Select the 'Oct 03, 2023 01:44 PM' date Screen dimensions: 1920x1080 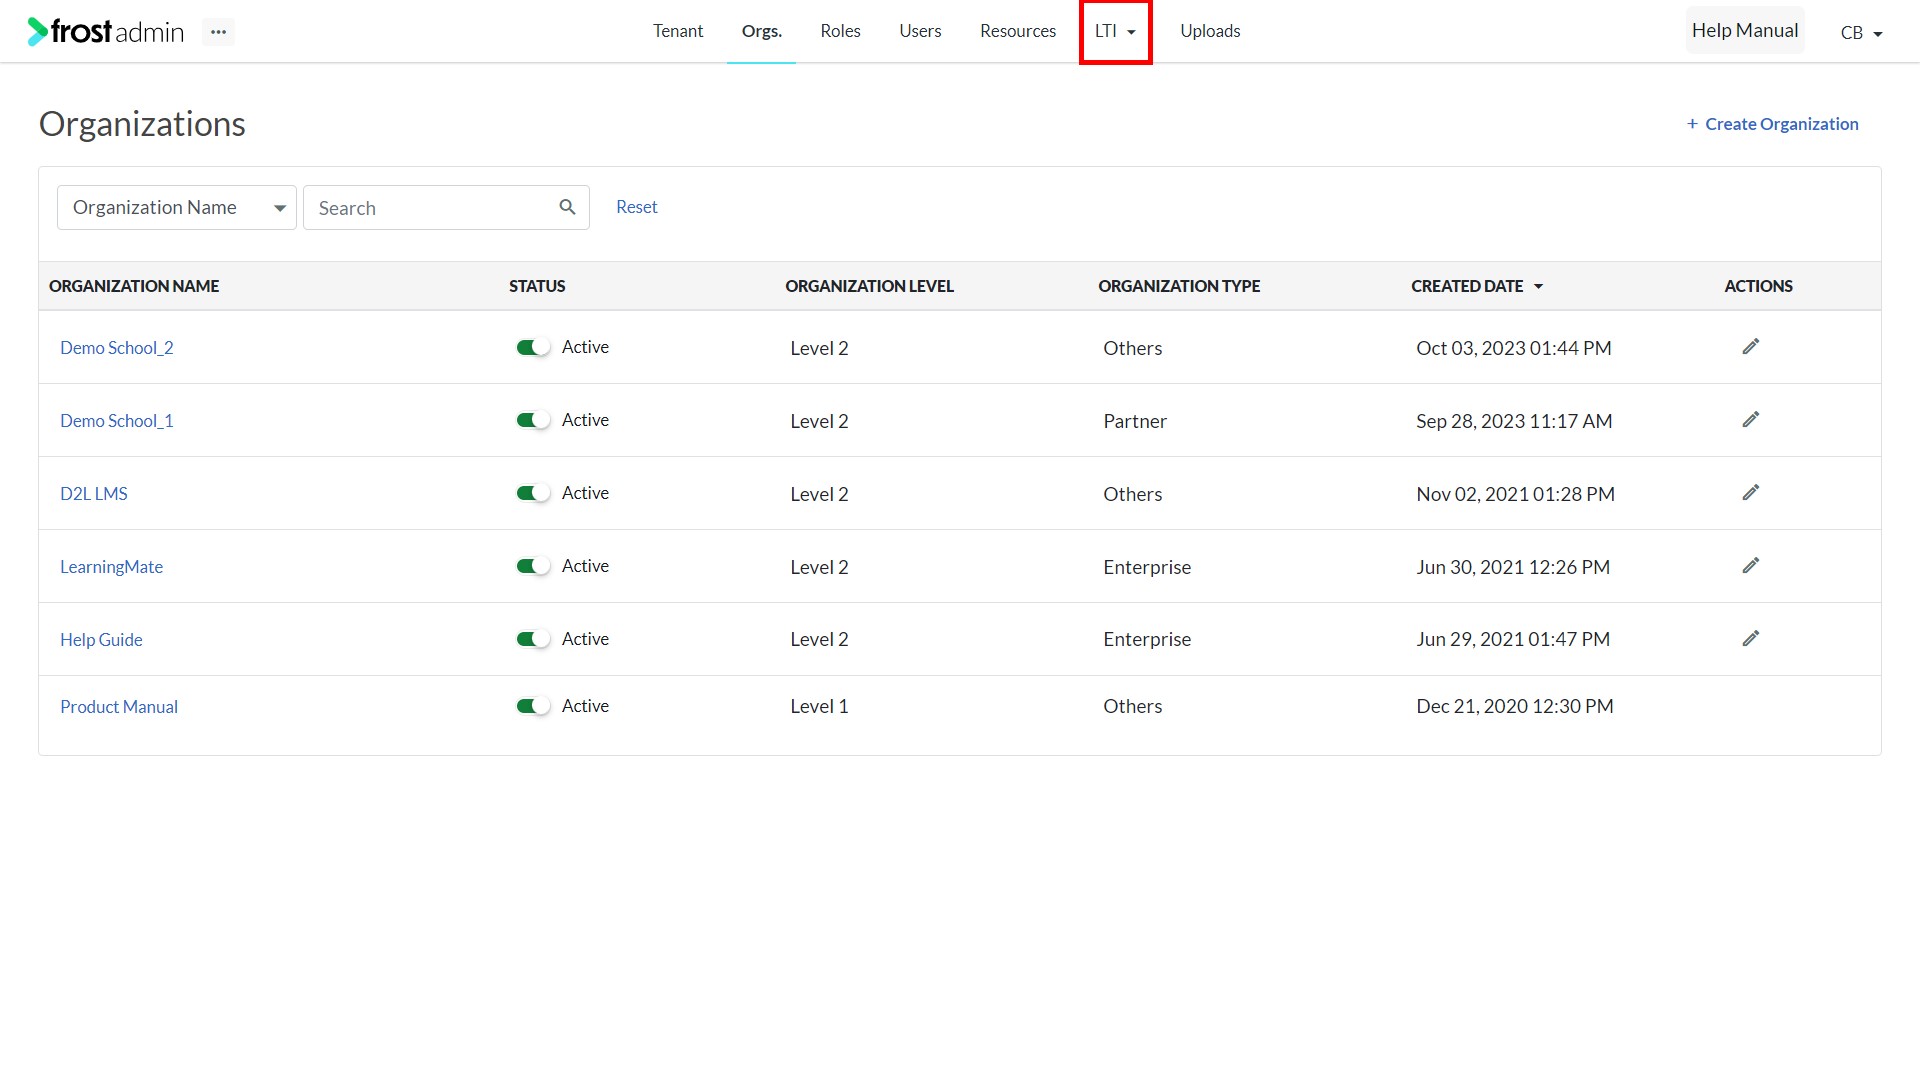point(1513,348)
